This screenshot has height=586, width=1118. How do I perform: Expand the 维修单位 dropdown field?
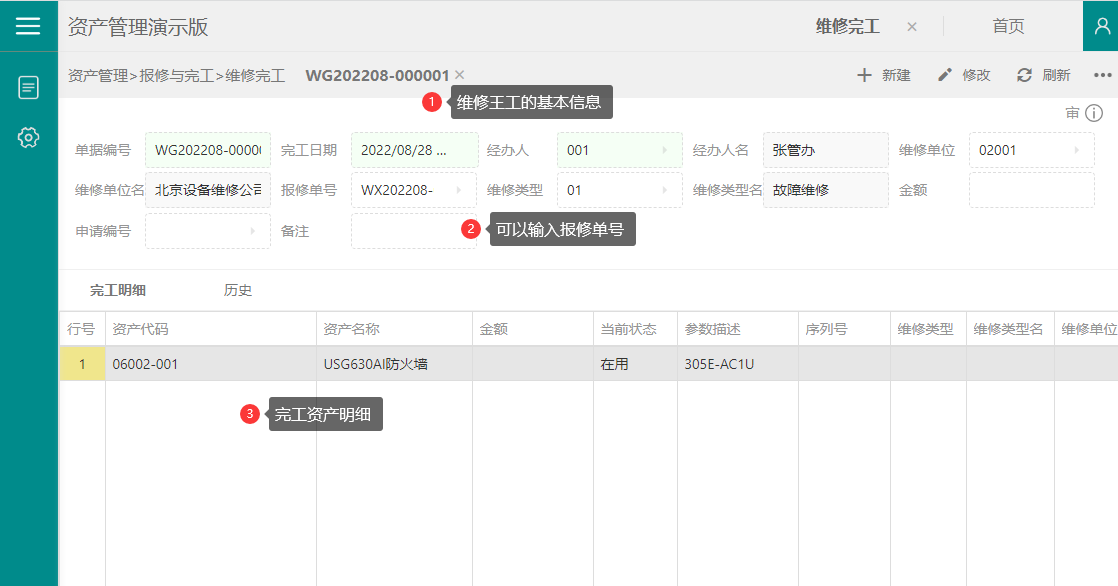(1031, 150)
